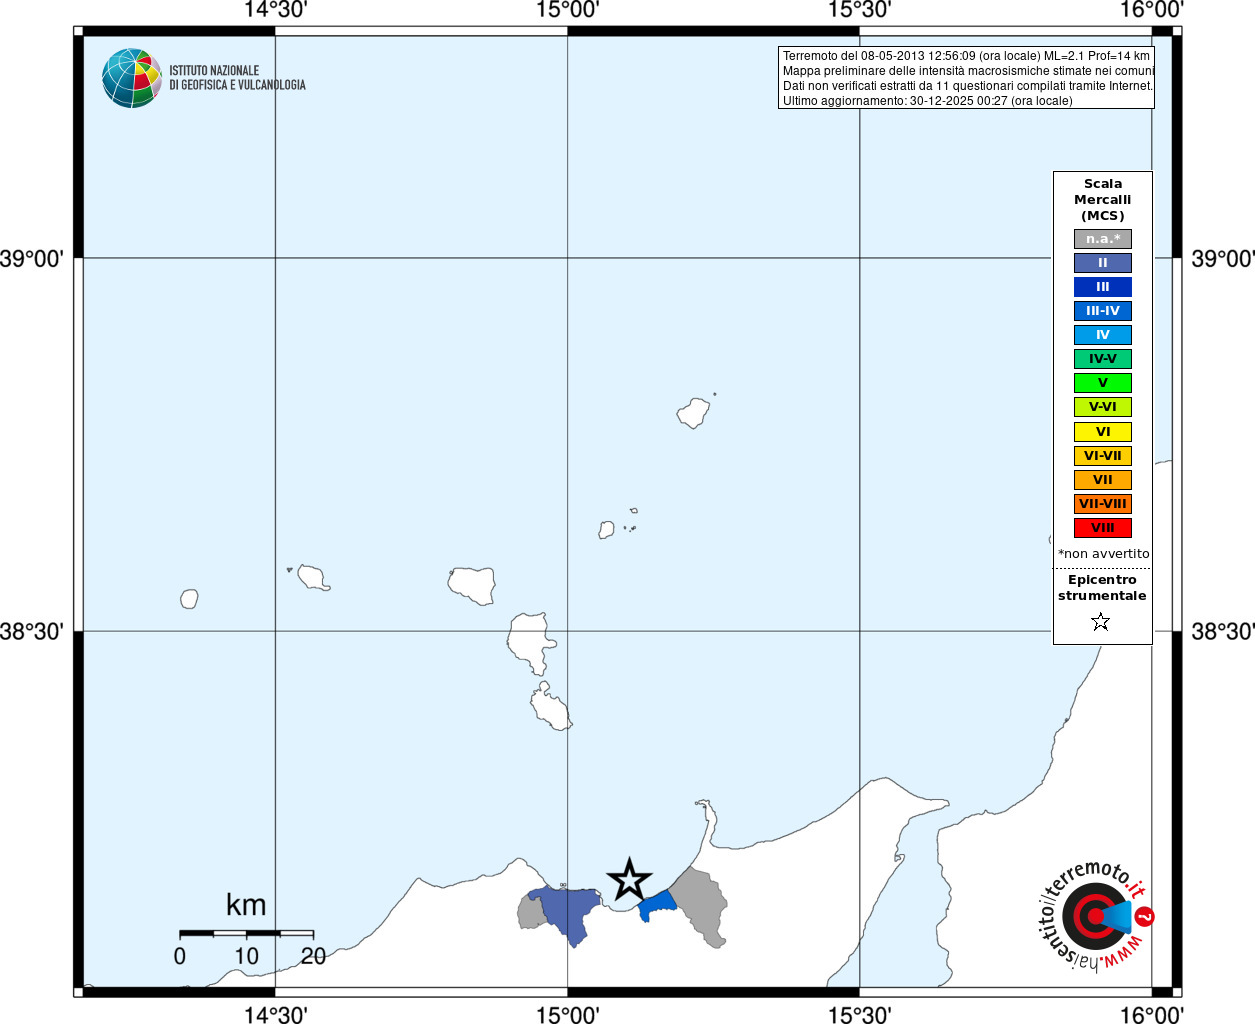Click the bright blue III-IV municipality
Viewport: 1255px width, 1024px height.
pos(657,906)
